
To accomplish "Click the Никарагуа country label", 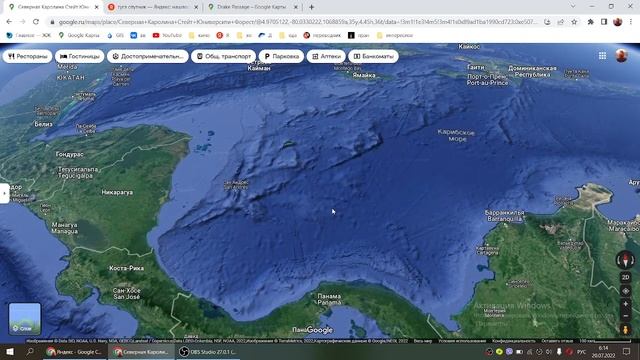I will 117,192.
